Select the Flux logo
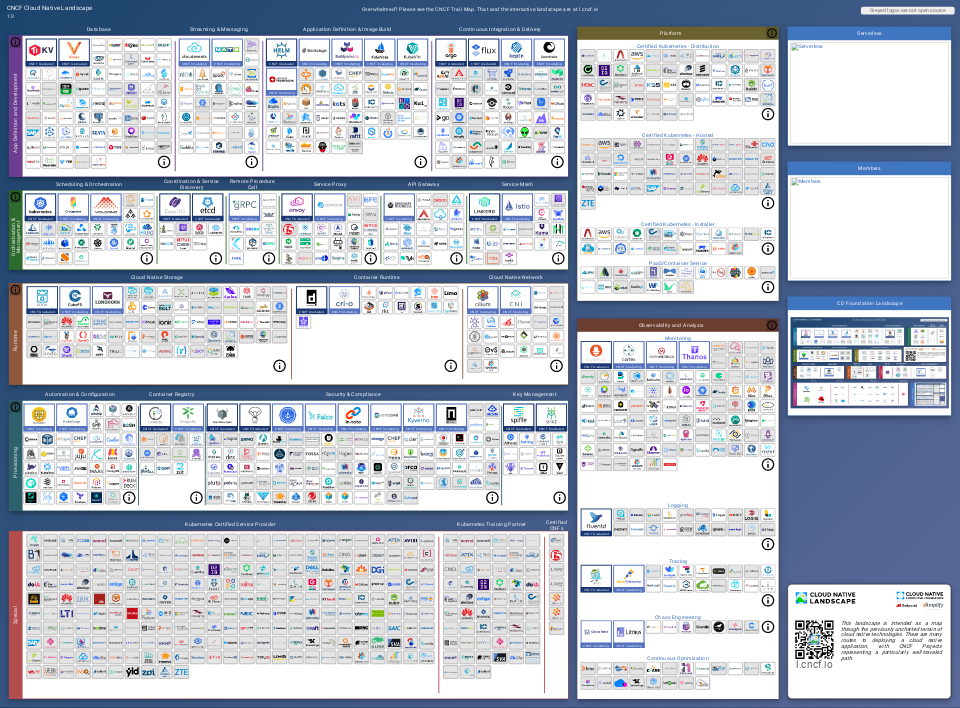 pos(484,53)
